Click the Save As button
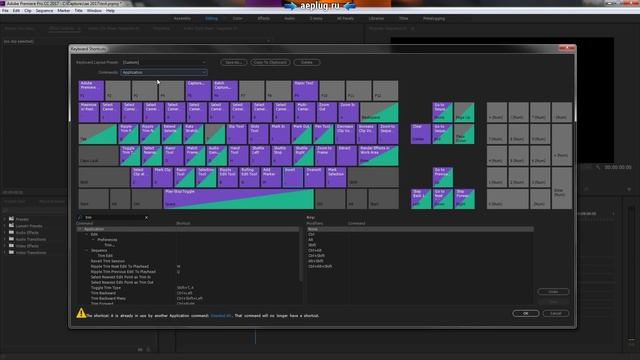640x360 pixels. point(234,62)
